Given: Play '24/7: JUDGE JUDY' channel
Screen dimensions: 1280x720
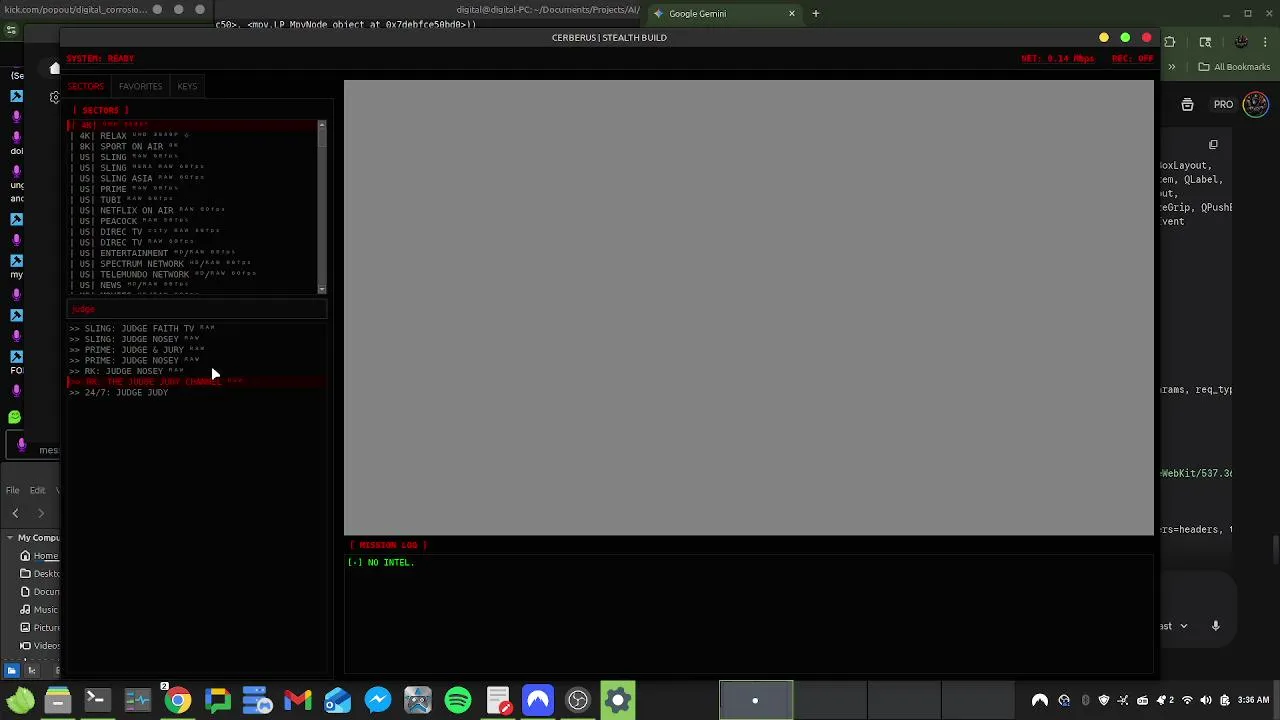Looking at the screenshot, I should click(x=197, y=393).
